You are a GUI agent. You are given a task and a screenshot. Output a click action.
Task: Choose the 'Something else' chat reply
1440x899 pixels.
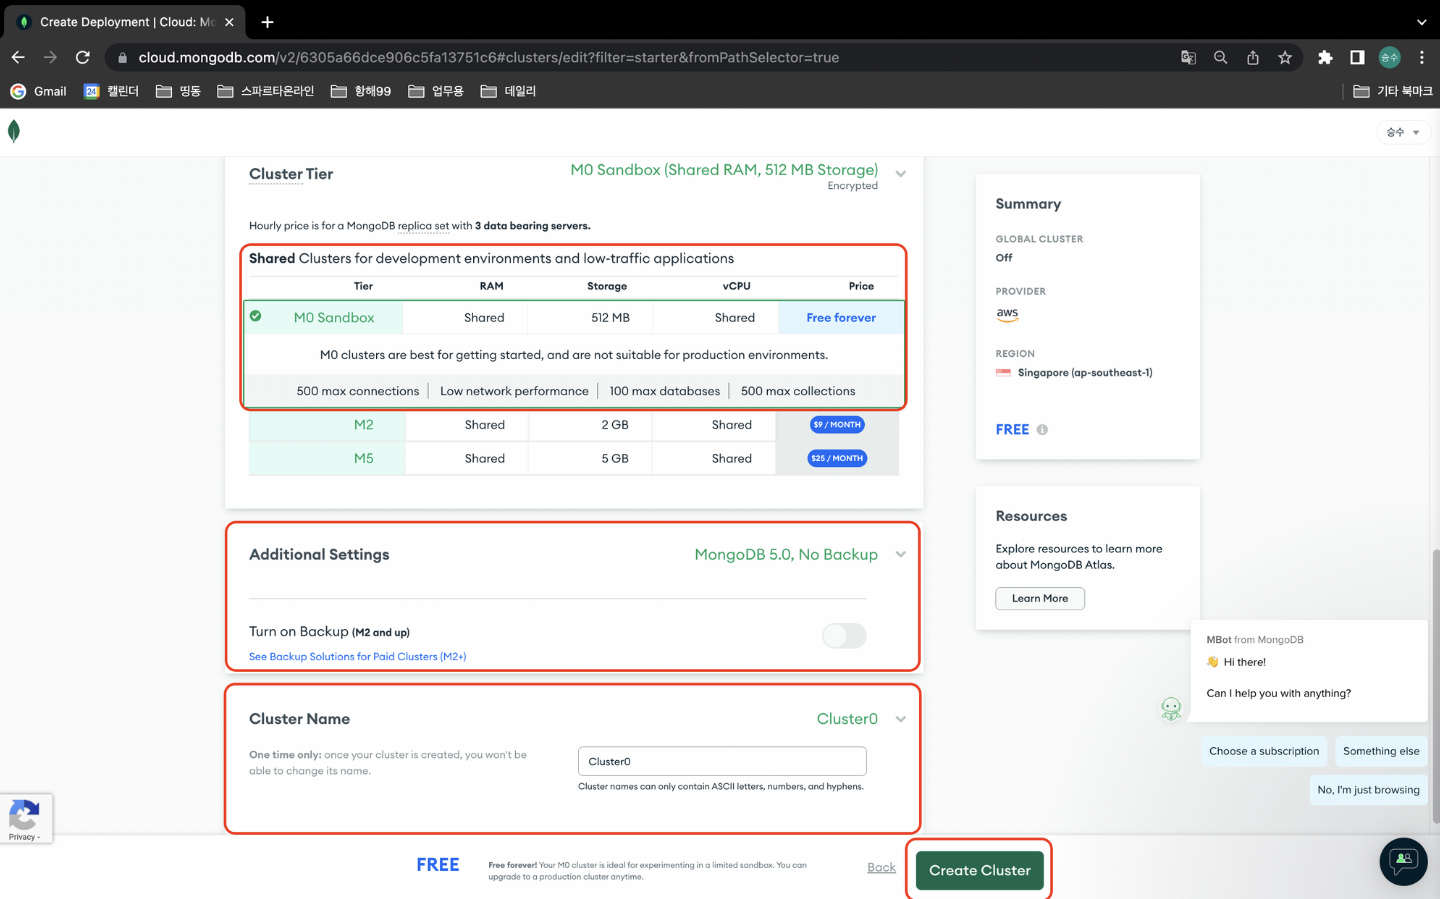coord(1381,751)
